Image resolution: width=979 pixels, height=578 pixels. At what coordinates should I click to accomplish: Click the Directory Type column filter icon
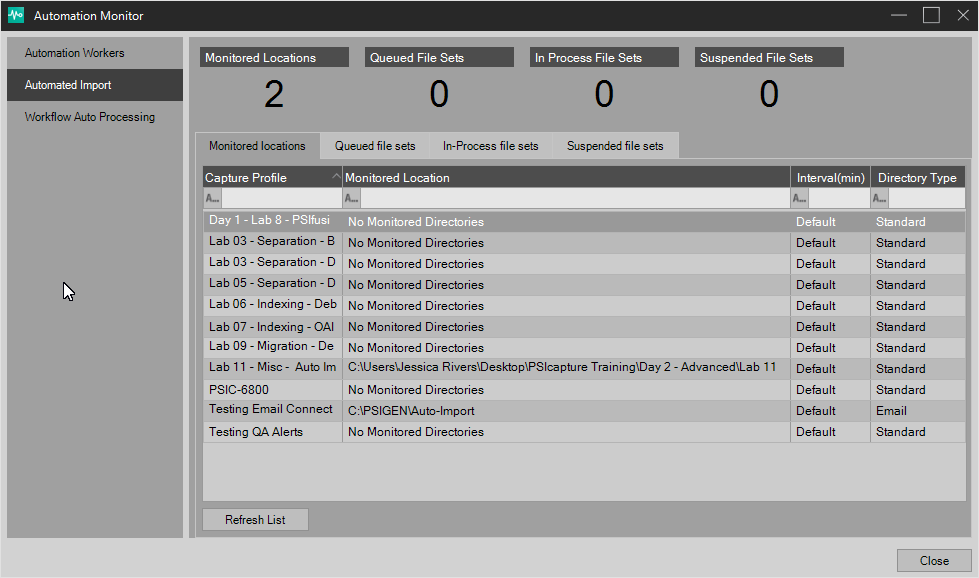click(x=880, y=198)
